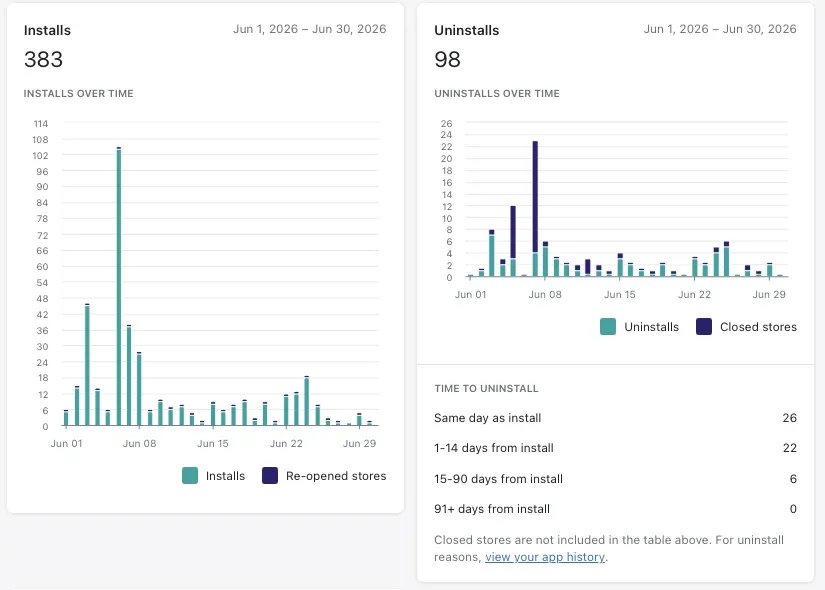Click the 'Installs' legend label
Image resolution: width=825 pixels, height=590 pixels.
[x=225, y=476]
